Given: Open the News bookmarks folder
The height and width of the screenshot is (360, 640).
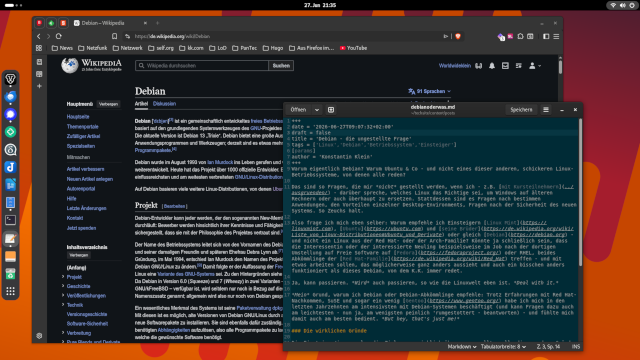Looking at the screenshot, I should point(62,48).
